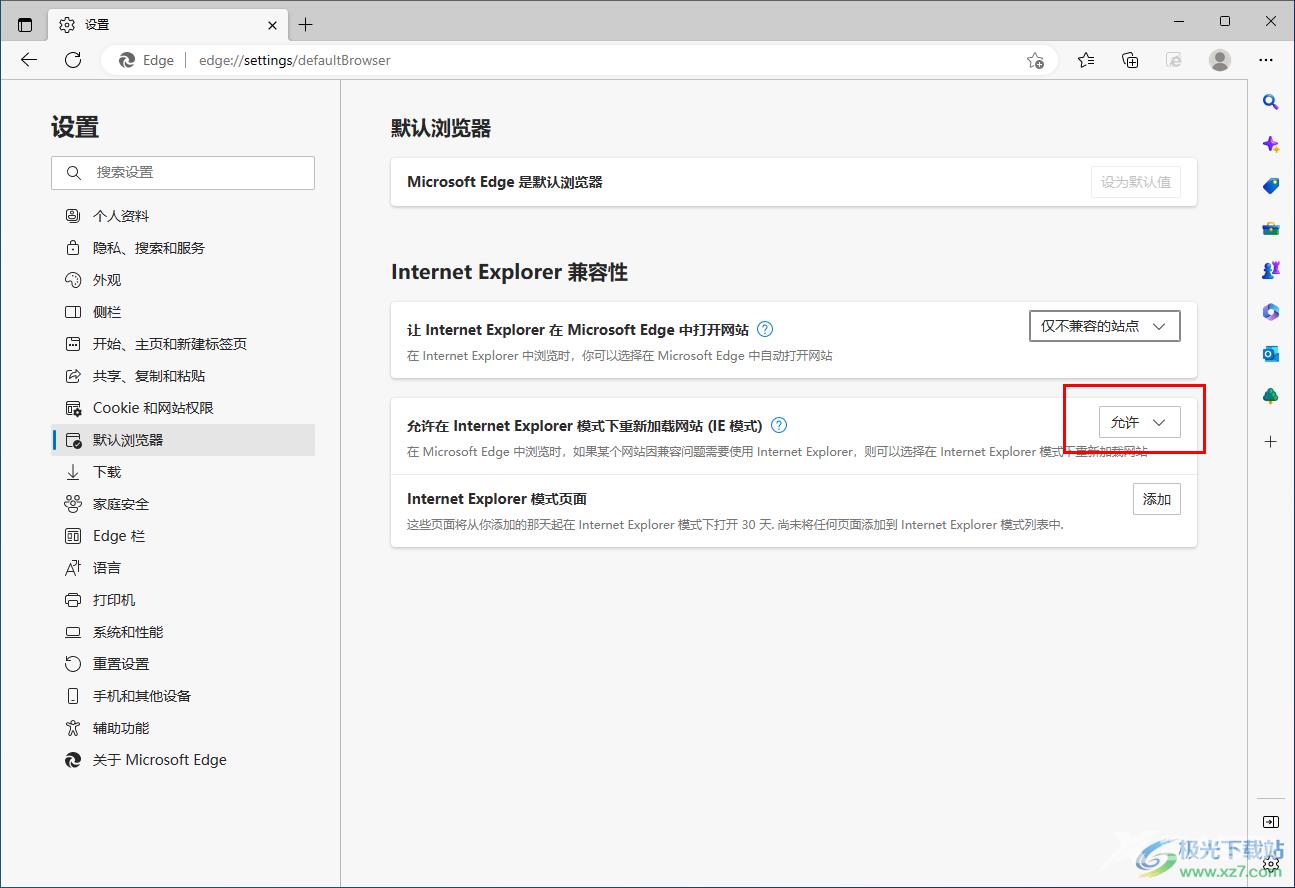Viewport: 1295px width, 888px height.
Task: Open 重置设置 section
Action: click(x=183, y=664)
